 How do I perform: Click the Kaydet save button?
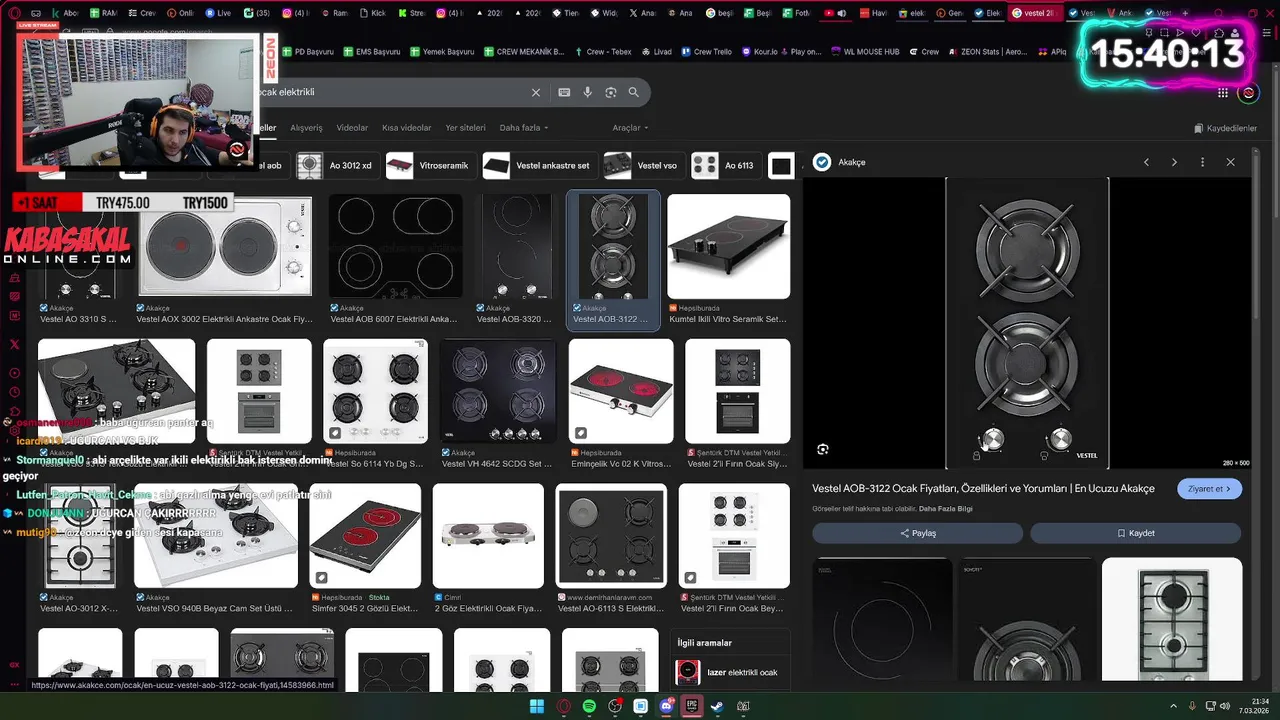1136,533
